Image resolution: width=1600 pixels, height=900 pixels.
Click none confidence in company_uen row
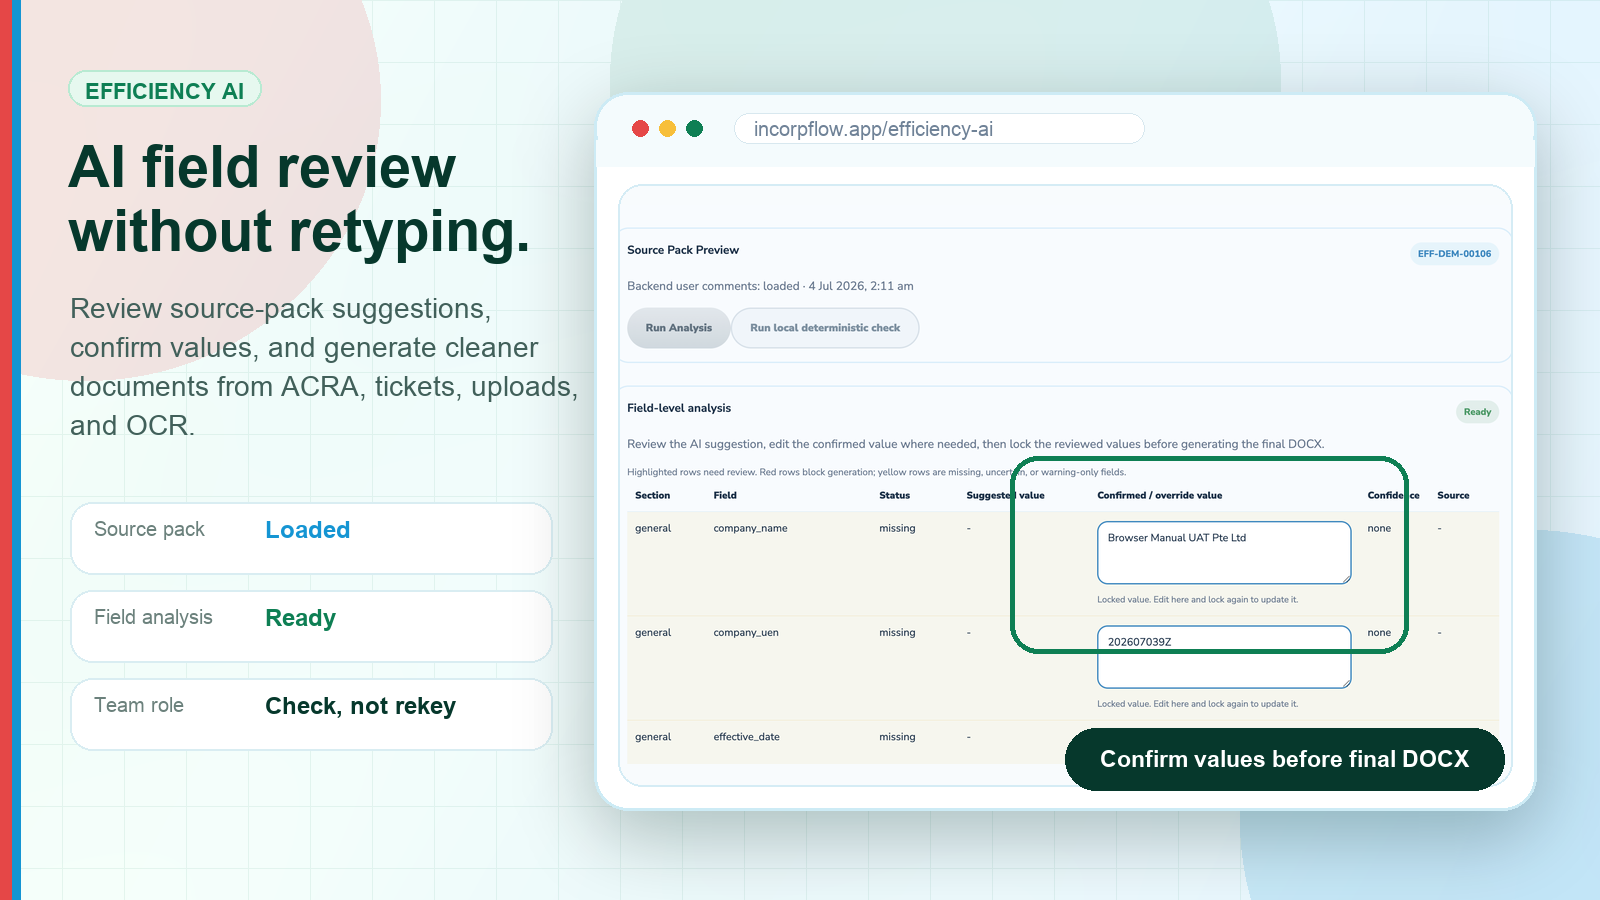tap(1379, 632)
